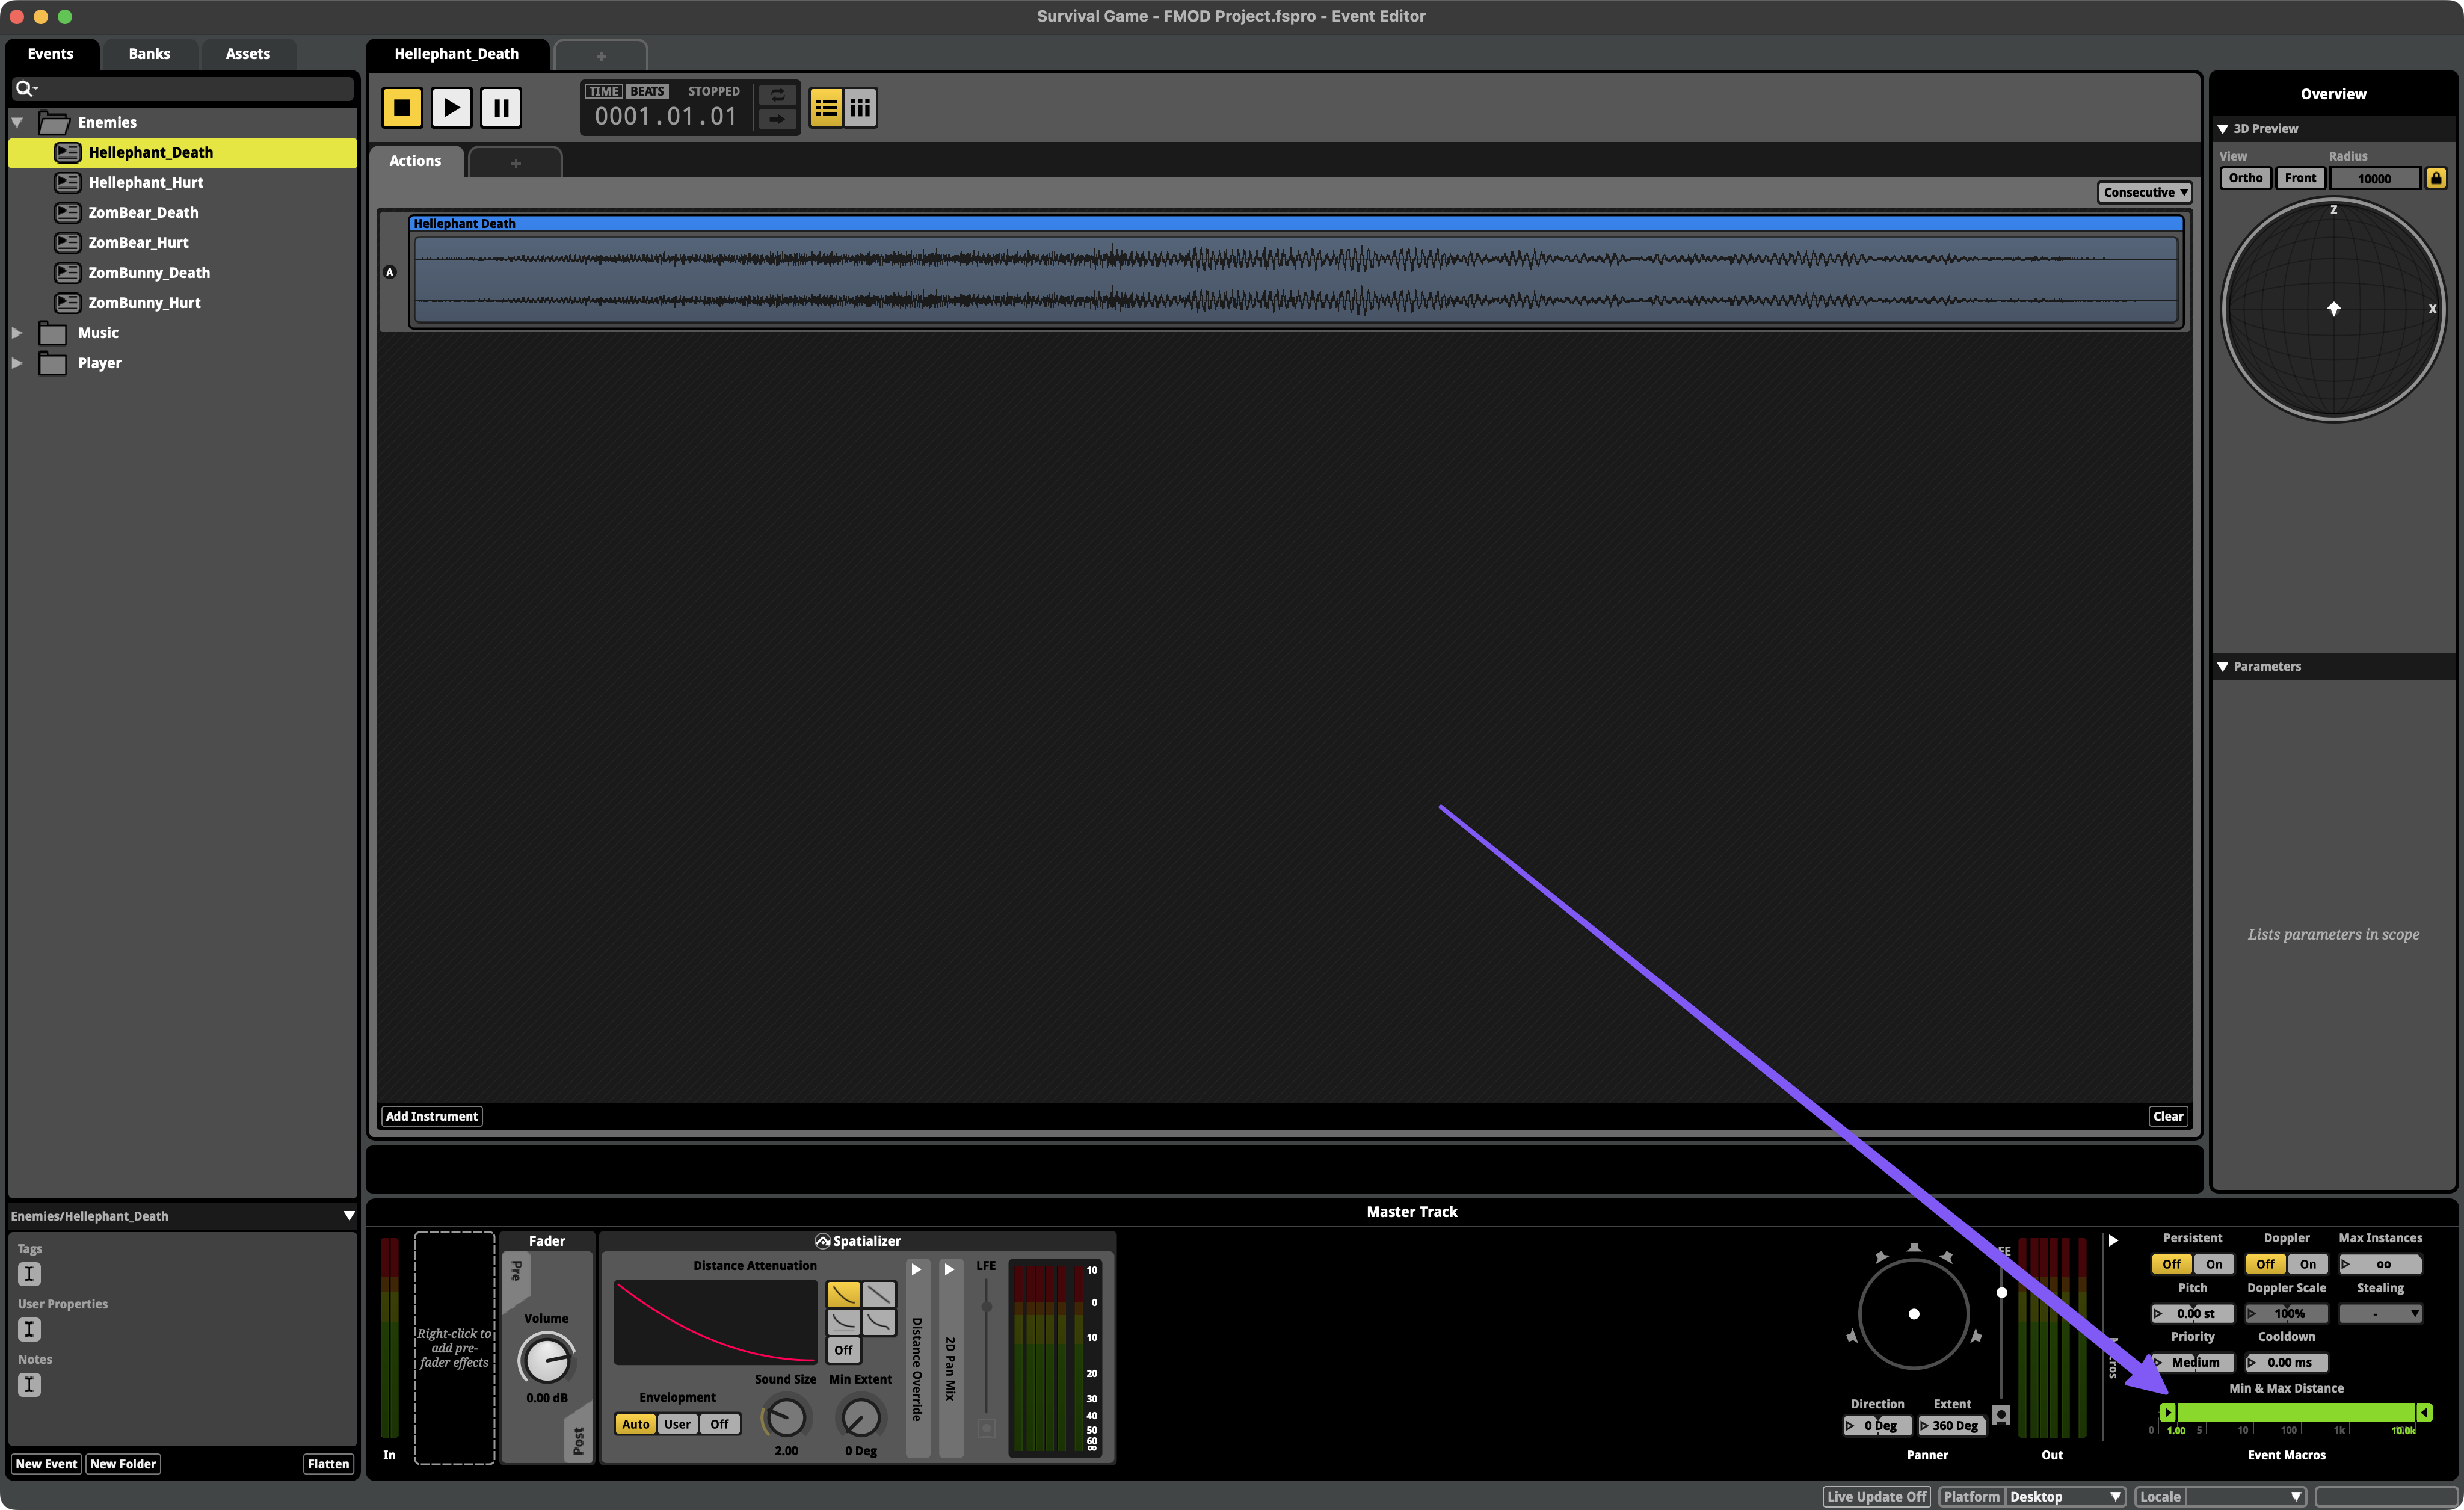Select the linear distance attenuation curve
Image resolution: width=2464 pixels, height=1510 pixels.
(879, 1294)
